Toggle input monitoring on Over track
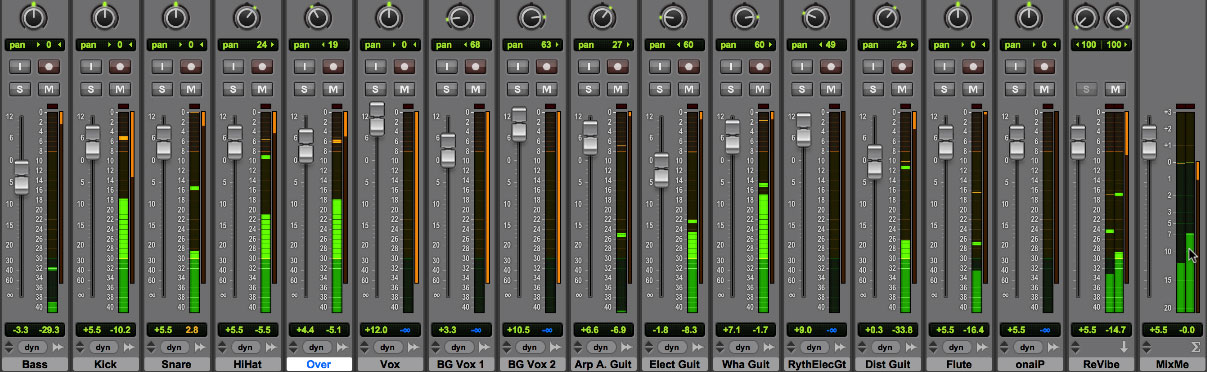This screenshot has width=1207, height=372. [304, 66]
